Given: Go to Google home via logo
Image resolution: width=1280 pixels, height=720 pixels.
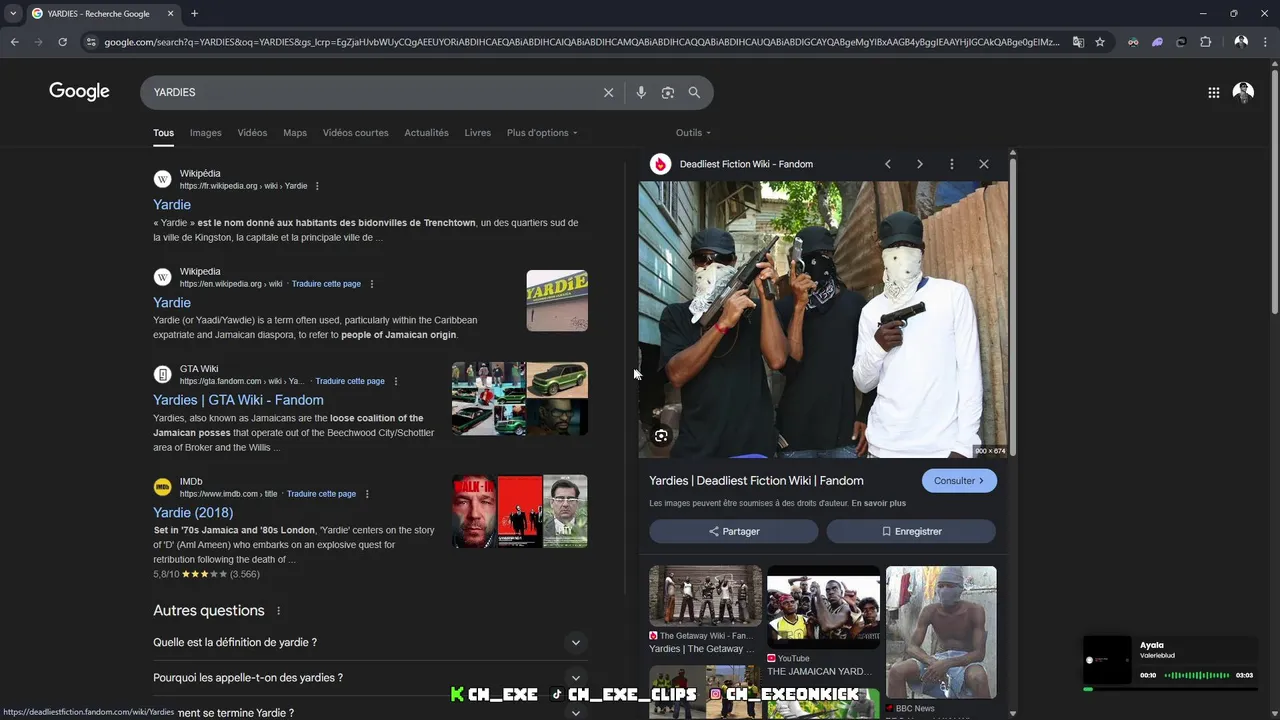Looking at the screenshot, I should click(79, 92).
